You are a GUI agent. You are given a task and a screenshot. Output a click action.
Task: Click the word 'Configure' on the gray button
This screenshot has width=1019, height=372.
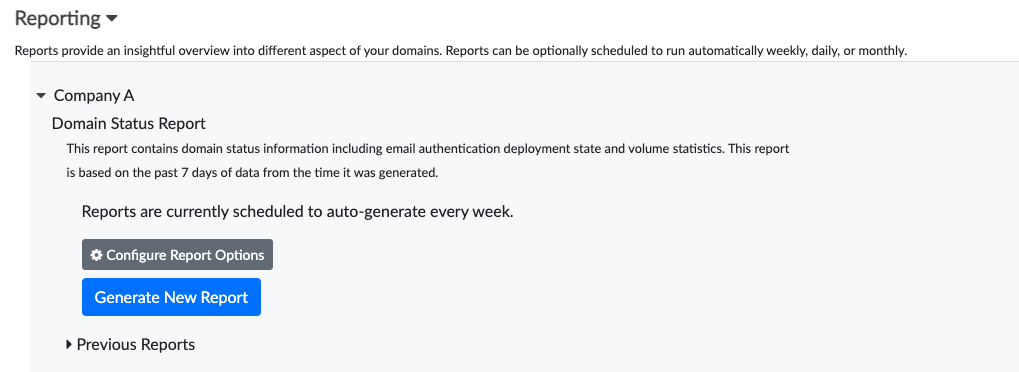click(x=136, y=255)
